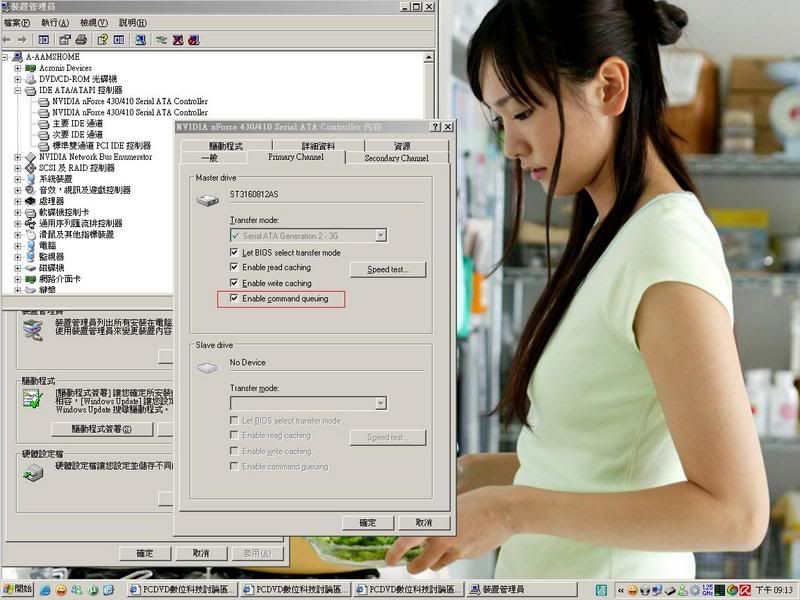Open the Master drive Transfer mode dropdown
Image resolution: width=800 pixels, height=600 pixels.
(380, 236)
